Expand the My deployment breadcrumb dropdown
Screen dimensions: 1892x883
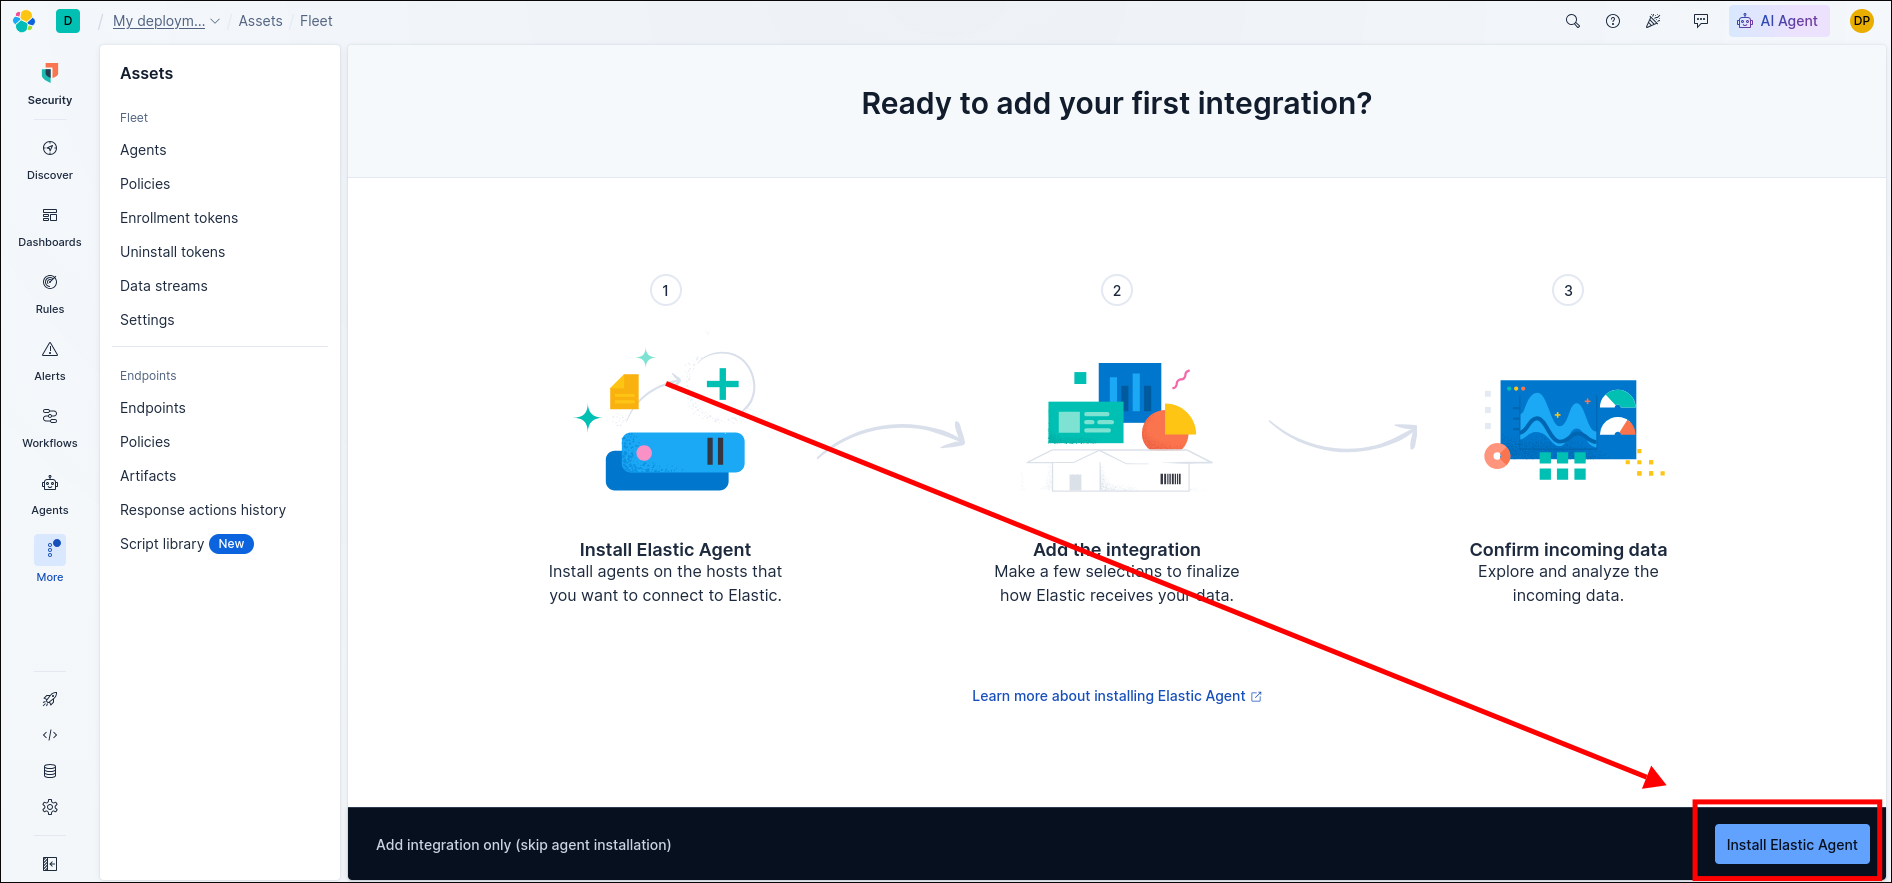click(x=166, y=21)
